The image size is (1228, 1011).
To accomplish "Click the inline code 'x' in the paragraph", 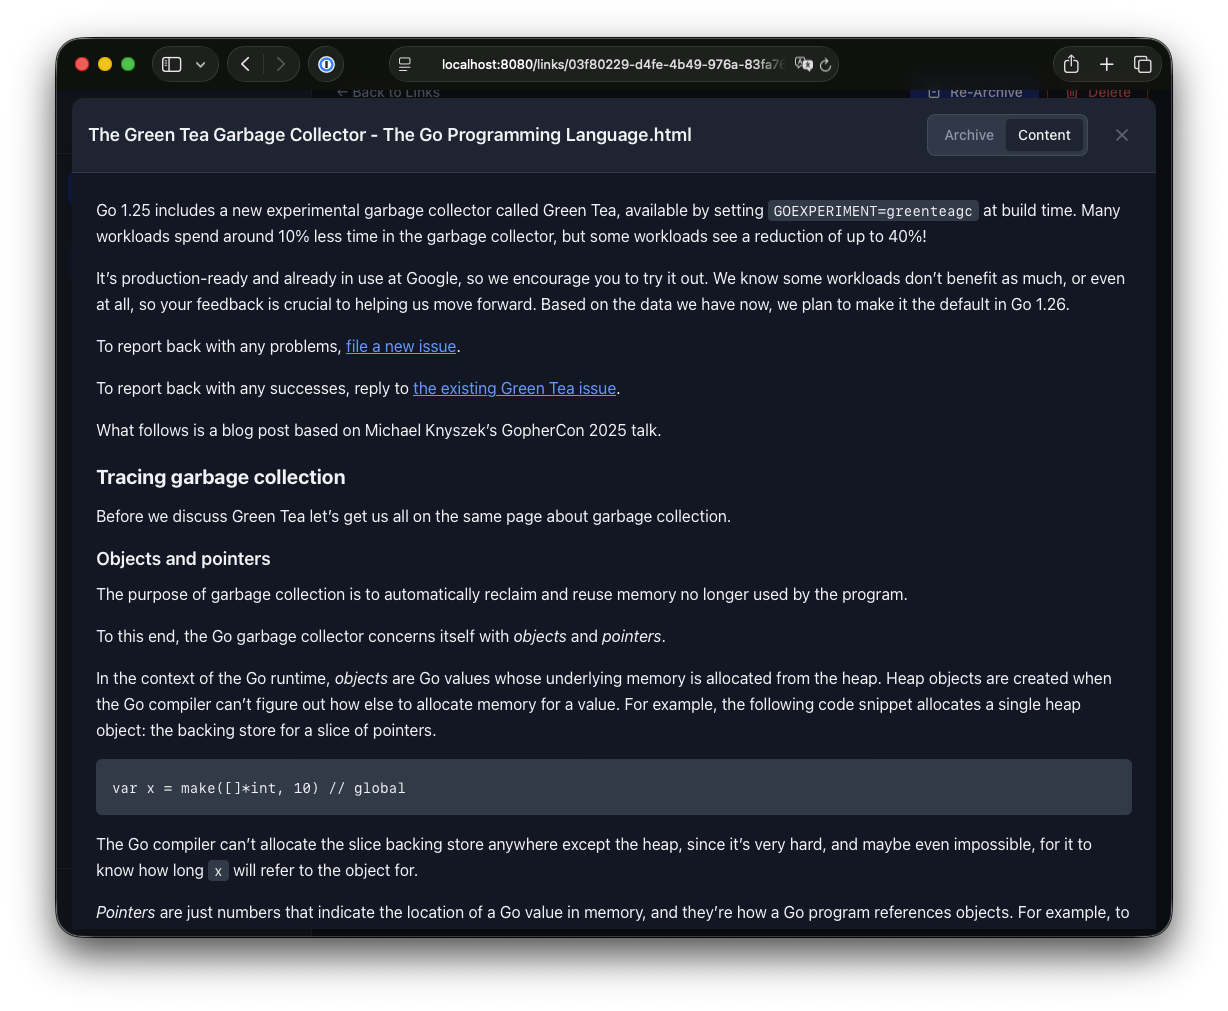I will (x=218, y=871).
